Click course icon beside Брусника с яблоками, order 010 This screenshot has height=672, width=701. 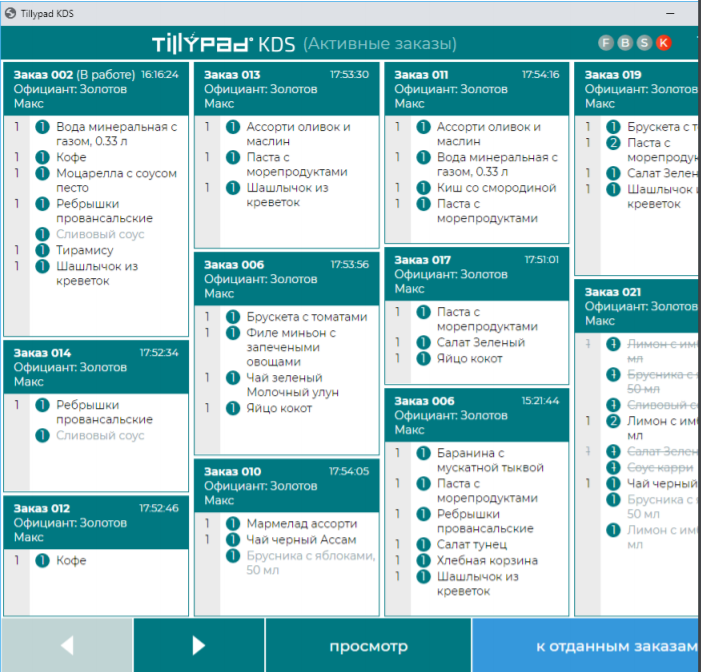(233, 556)
